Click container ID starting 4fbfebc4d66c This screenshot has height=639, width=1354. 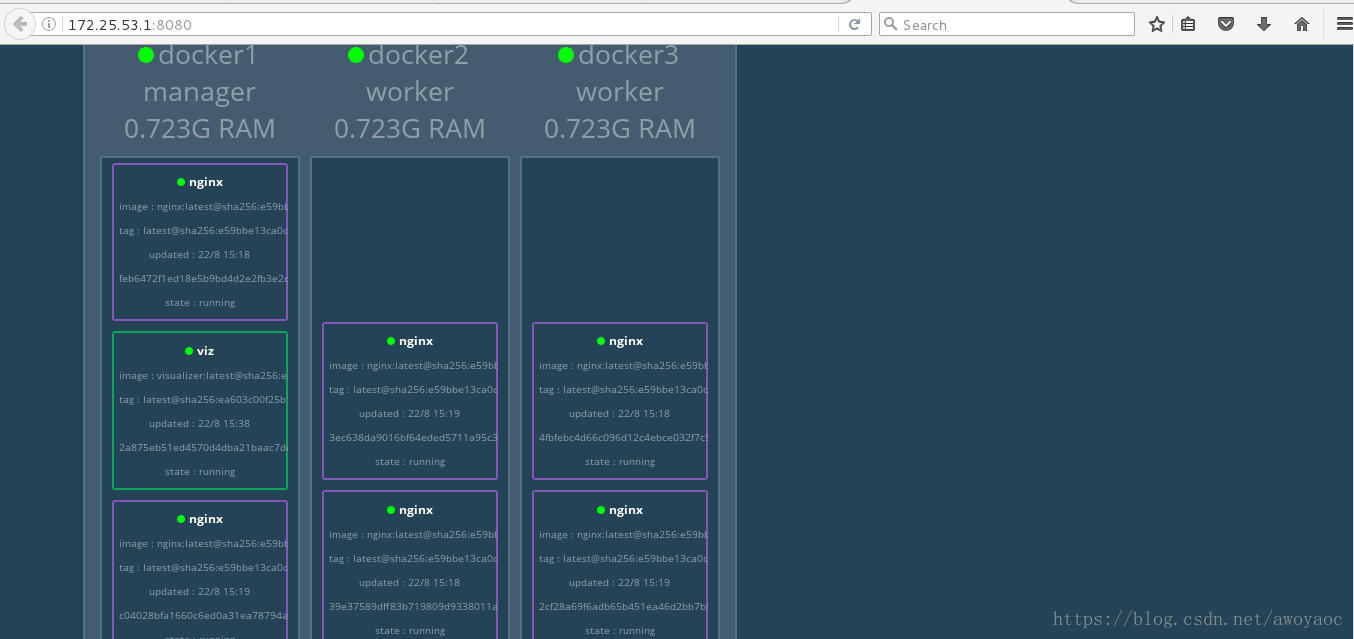pos(623,438)
